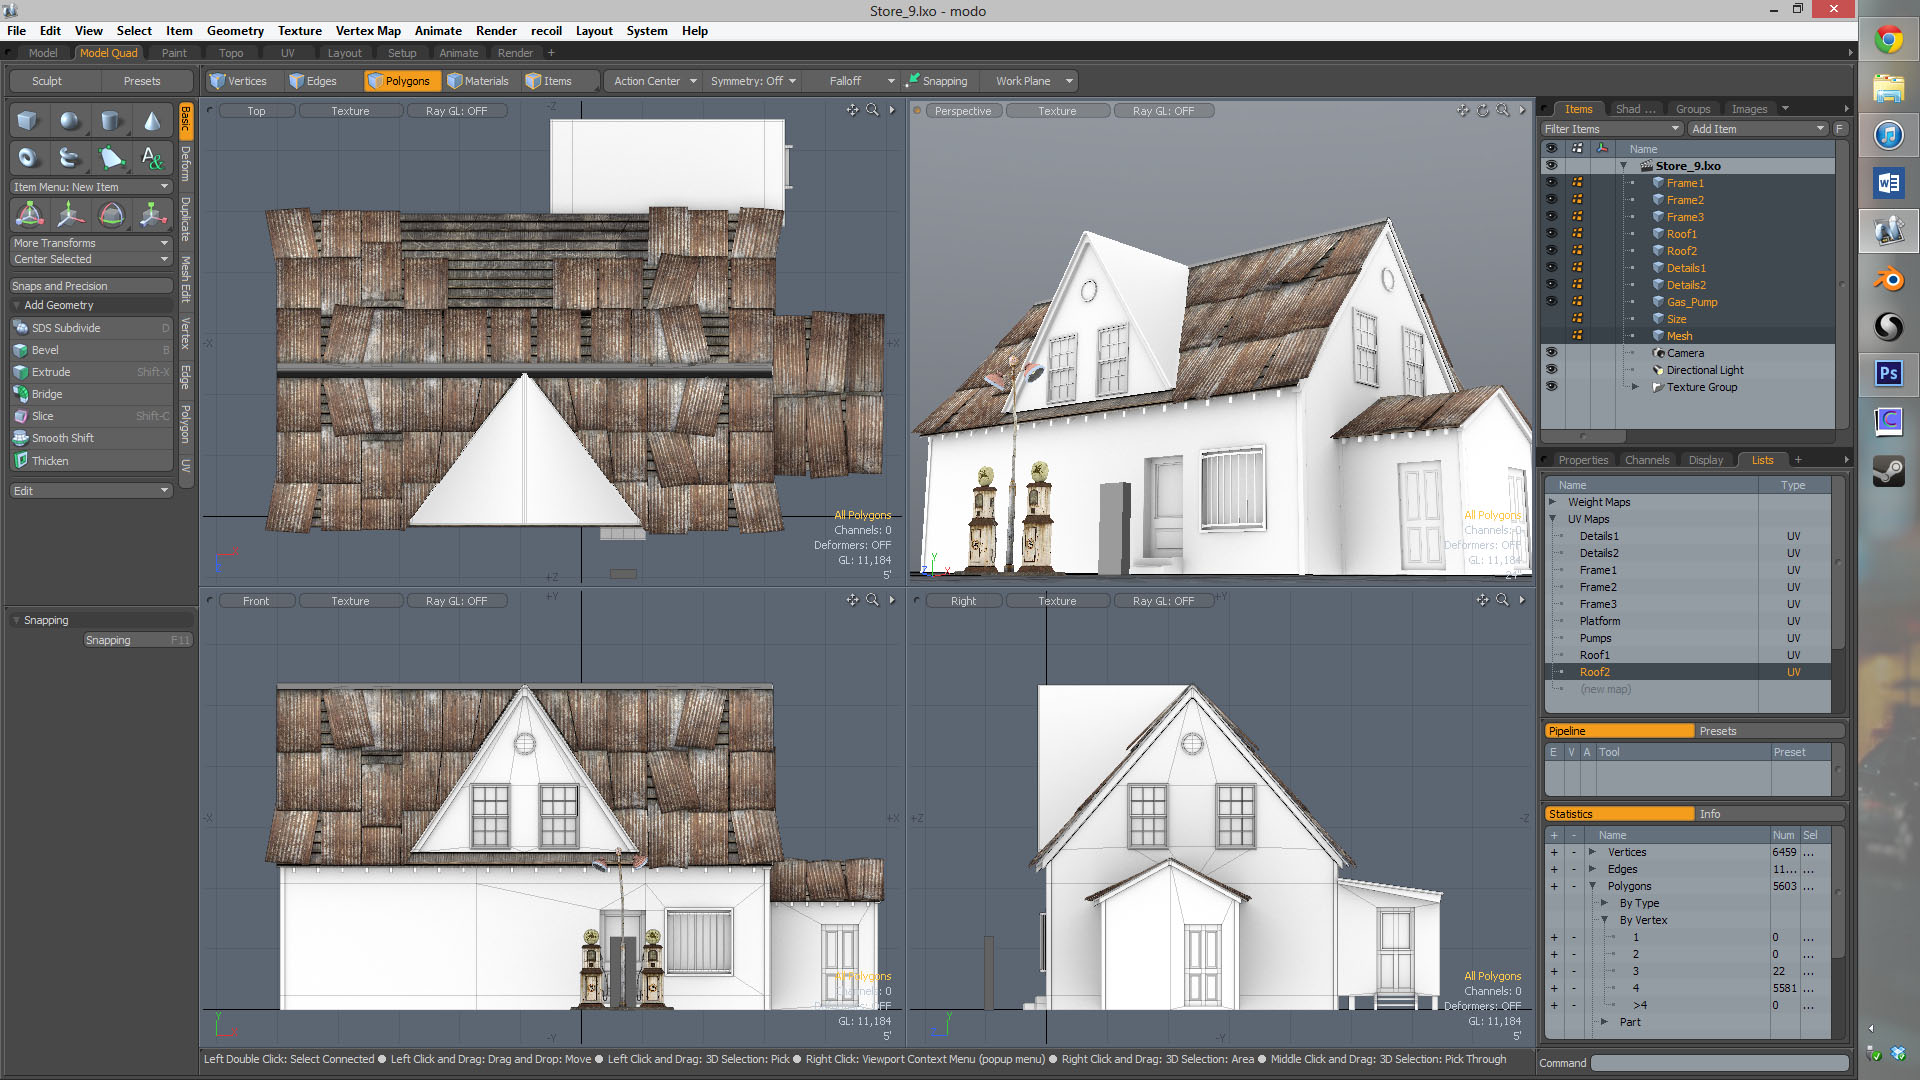
Task: Select the Cone primitive tool
Action: [152, 121]
